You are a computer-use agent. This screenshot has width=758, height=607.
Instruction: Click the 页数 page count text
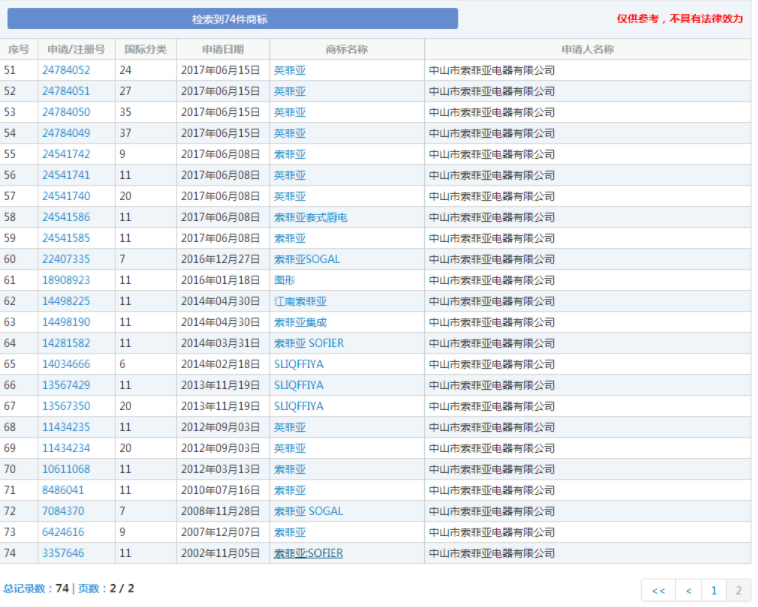point(106,589)
